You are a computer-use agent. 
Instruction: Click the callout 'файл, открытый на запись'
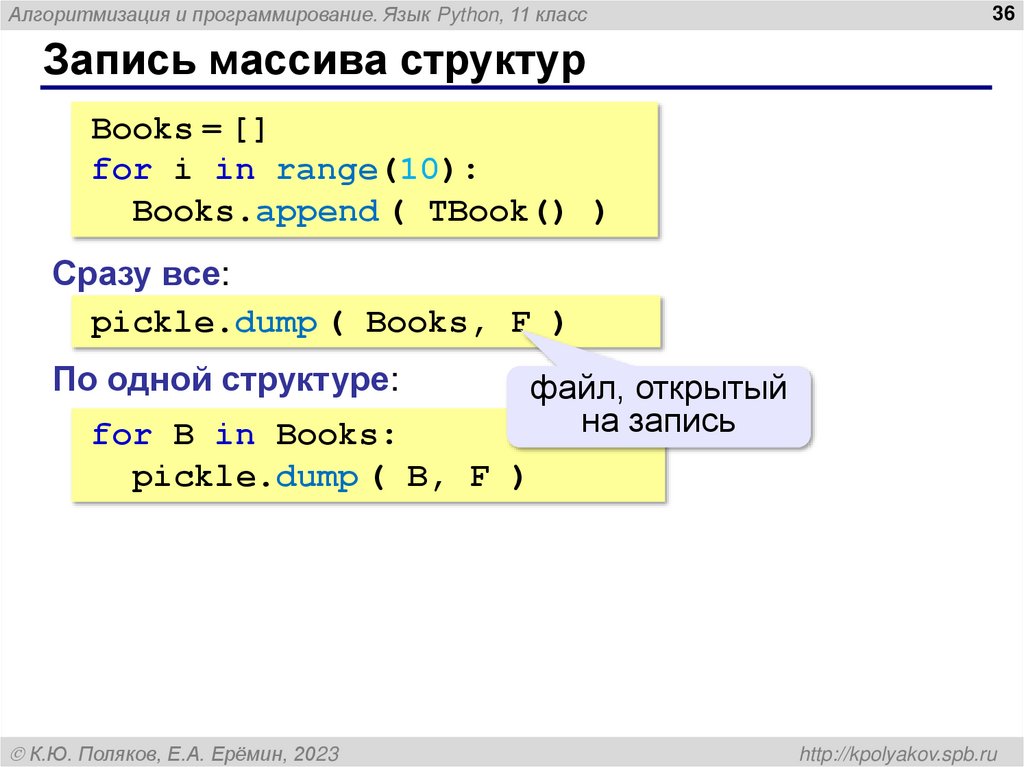tap(658, 405)
